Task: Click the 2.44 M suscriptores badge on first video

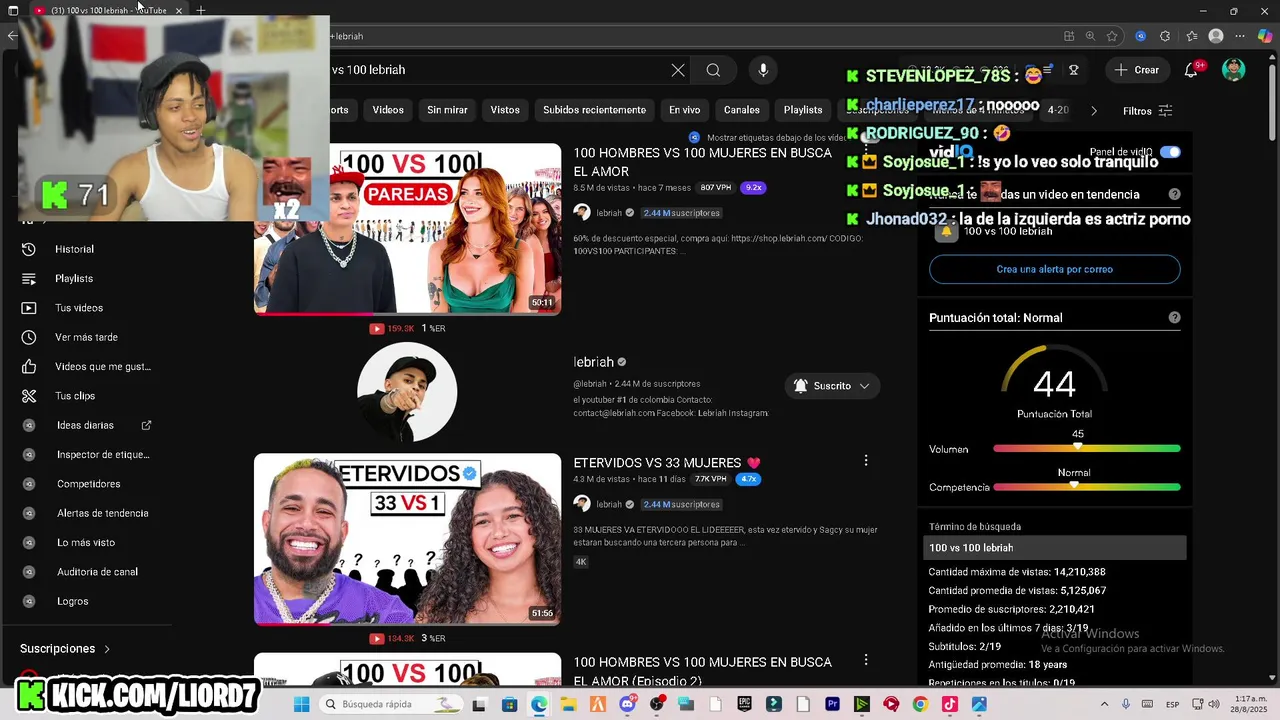Action: pos(681,213)
